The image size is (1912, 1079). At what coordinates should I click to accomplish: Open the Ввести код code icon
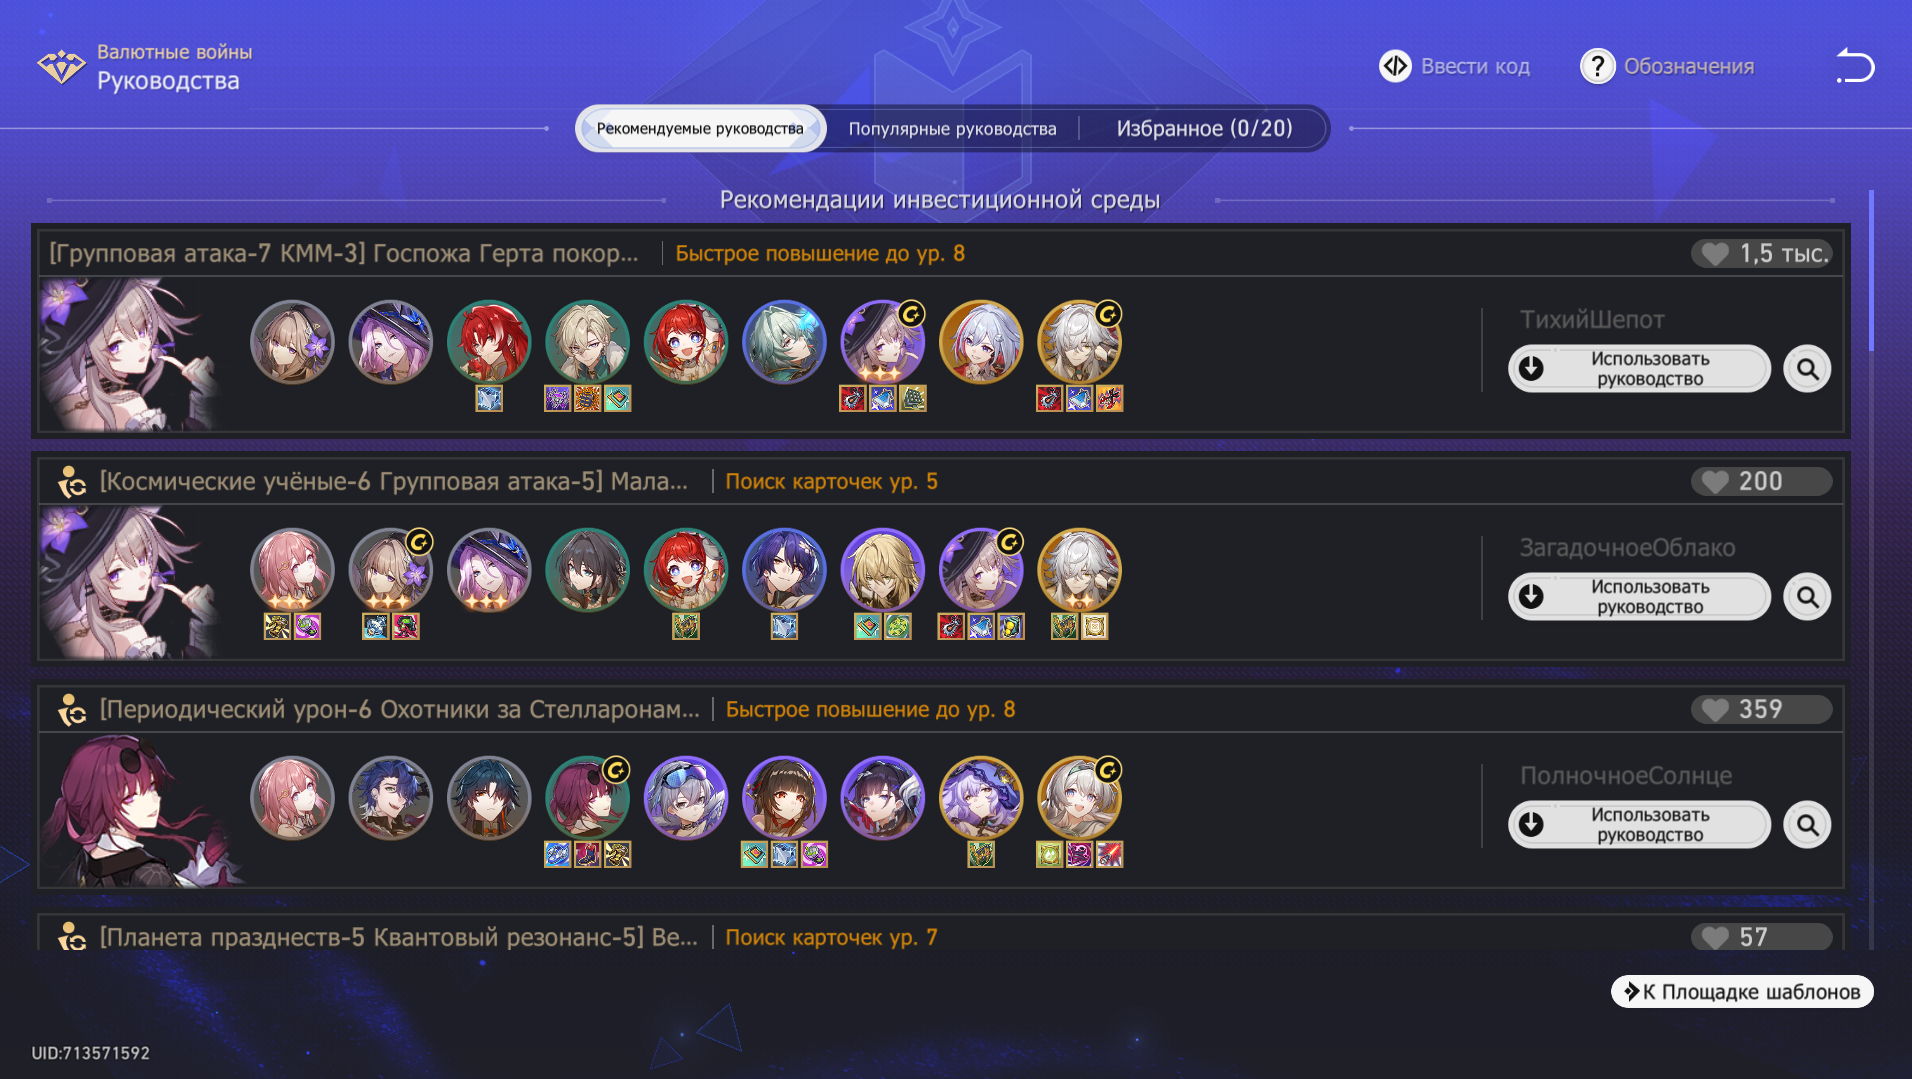click(x=1395, y=66)
